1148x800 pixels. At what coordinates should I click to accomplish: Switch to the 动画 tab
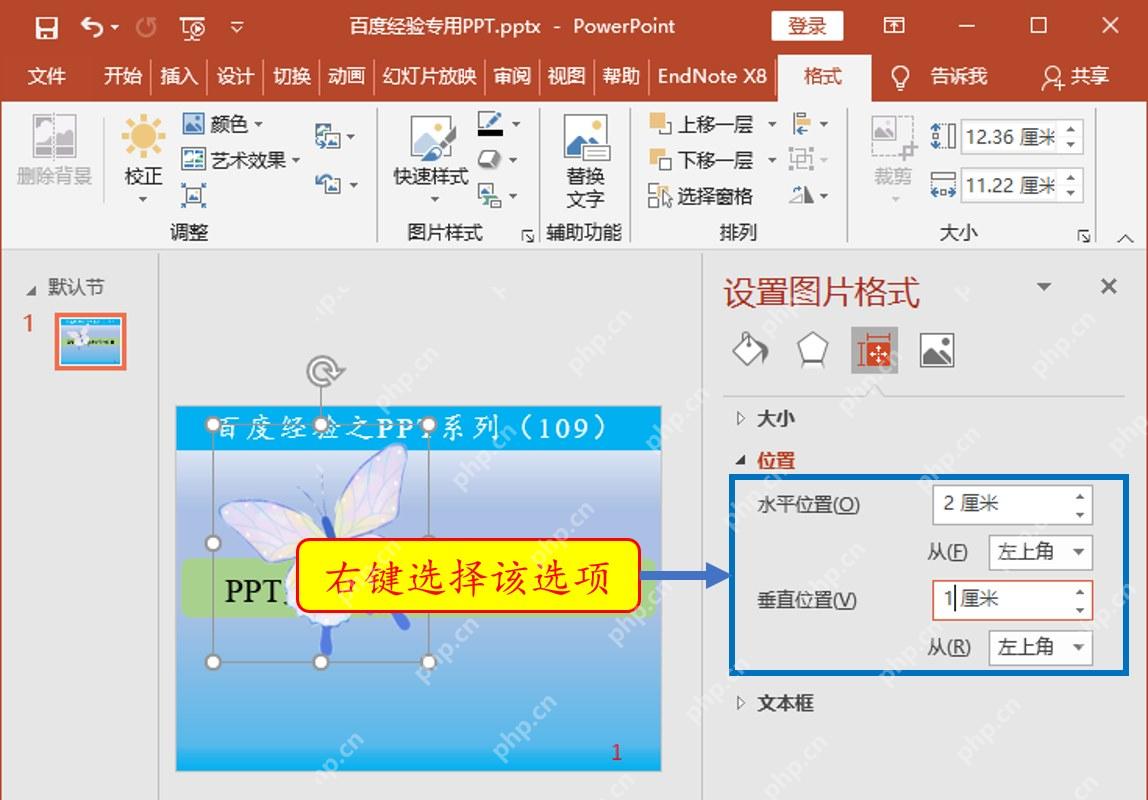(x=346, y=76)
